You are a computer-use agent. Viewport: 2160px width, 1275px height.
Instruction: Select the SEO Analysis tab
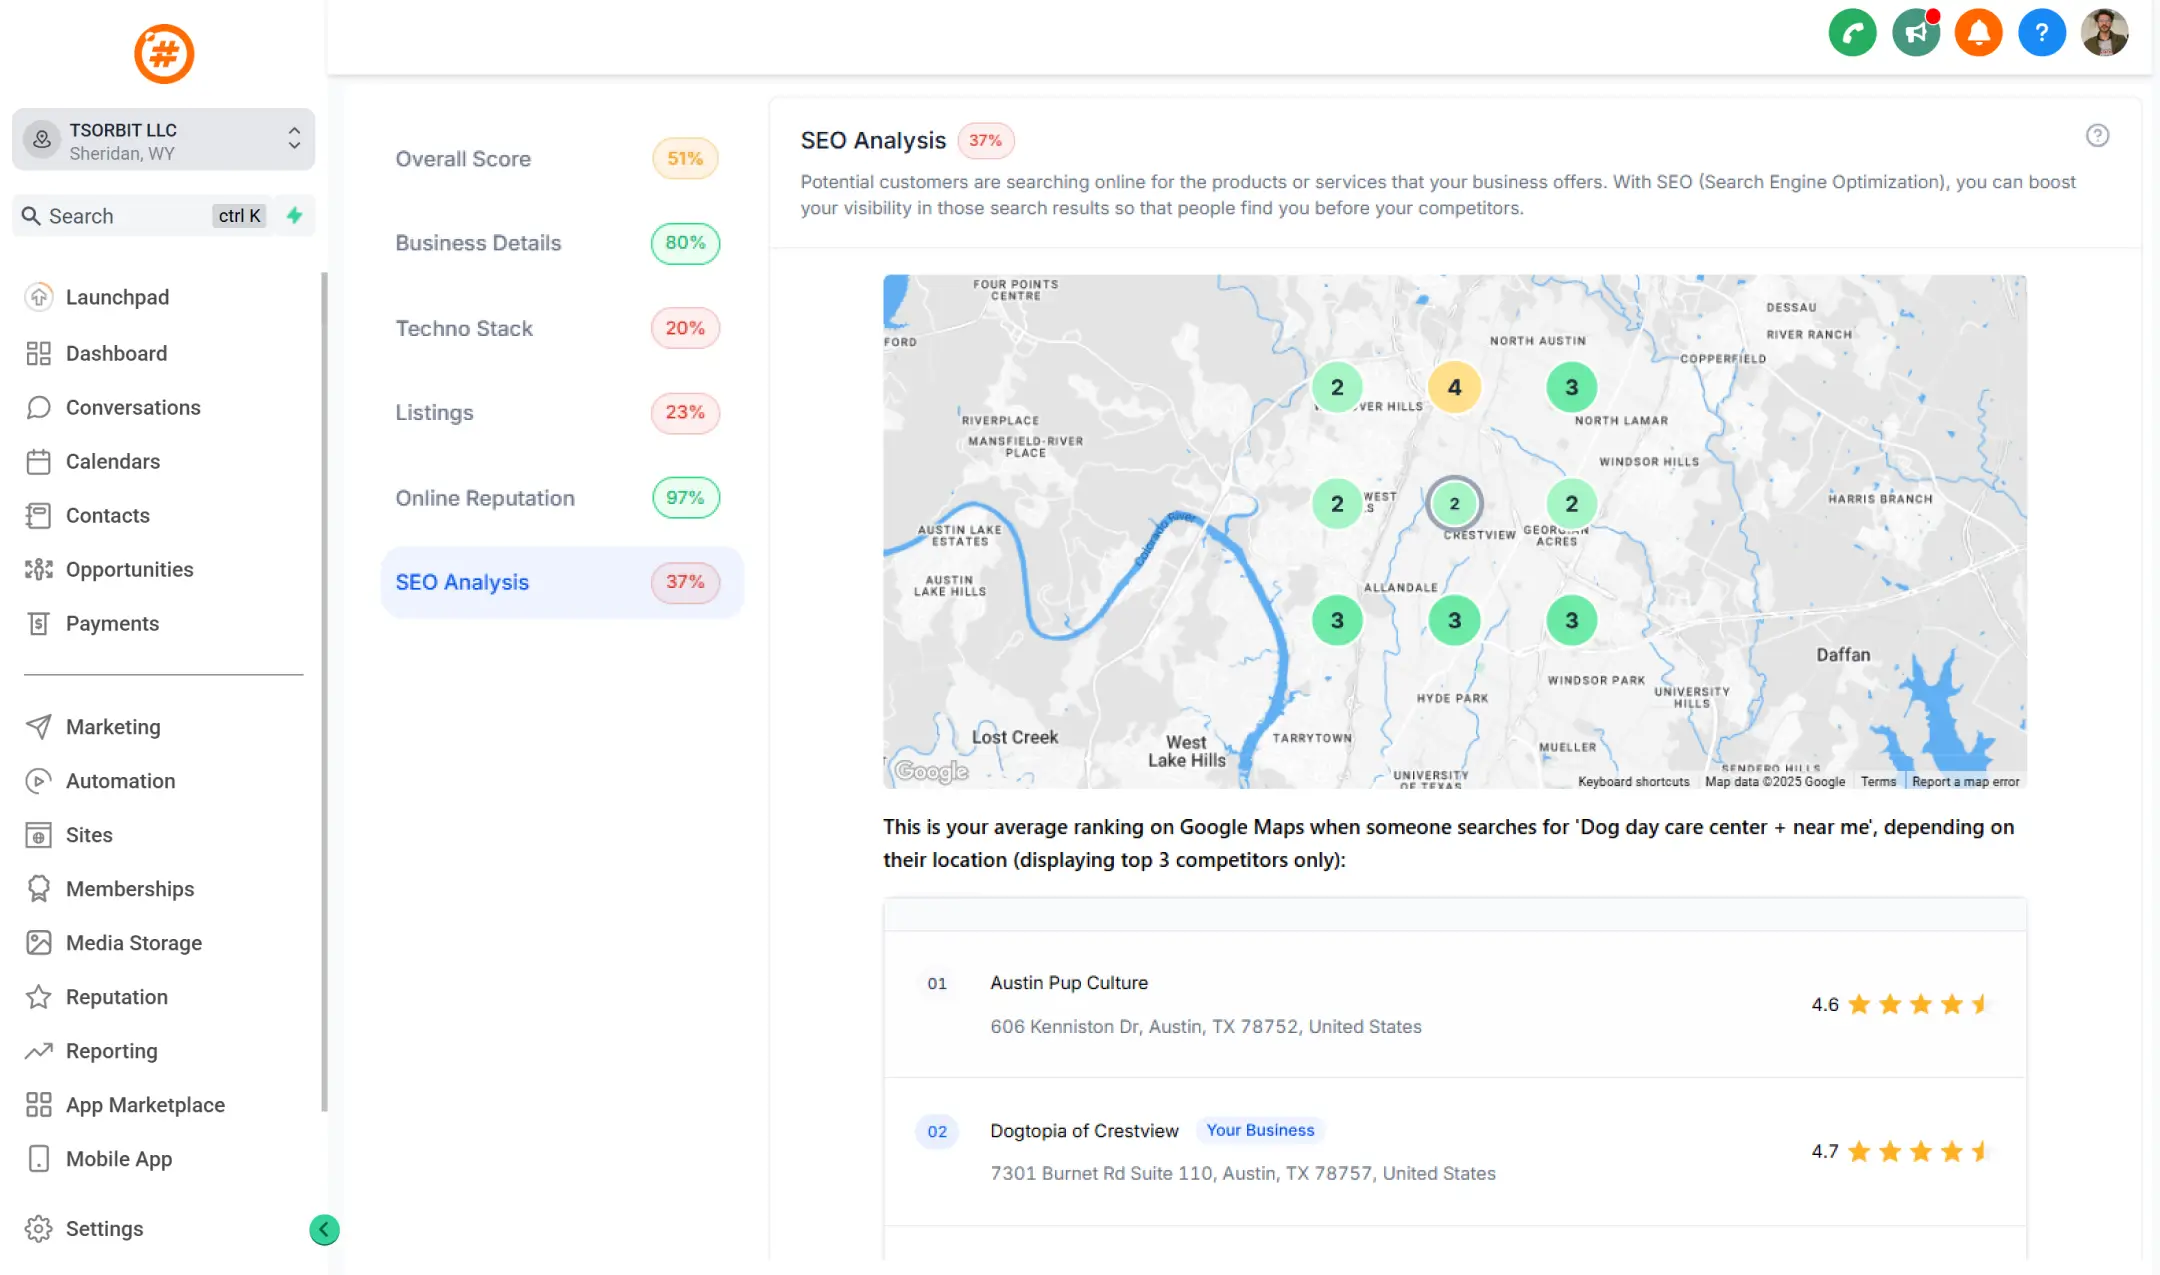(x=561, y=582)
